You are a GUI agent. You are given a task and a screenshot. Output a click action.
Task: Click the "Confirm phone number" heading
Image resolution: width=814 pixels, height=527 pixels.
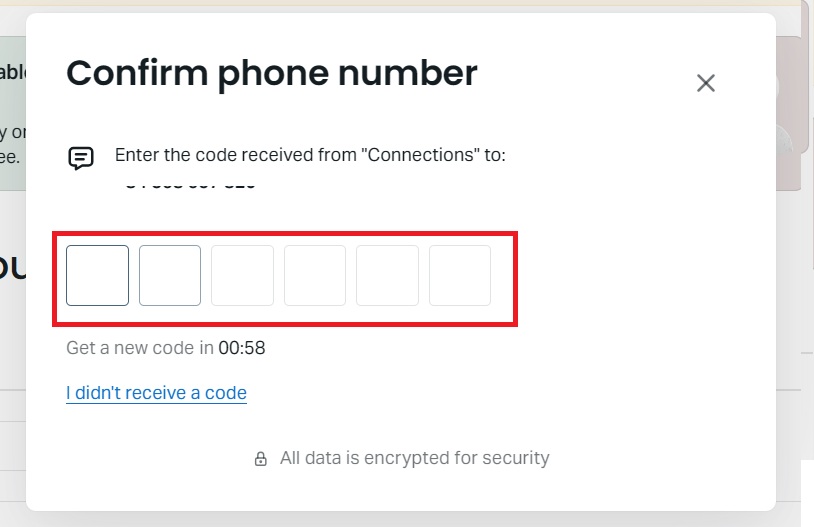[271, 73]
